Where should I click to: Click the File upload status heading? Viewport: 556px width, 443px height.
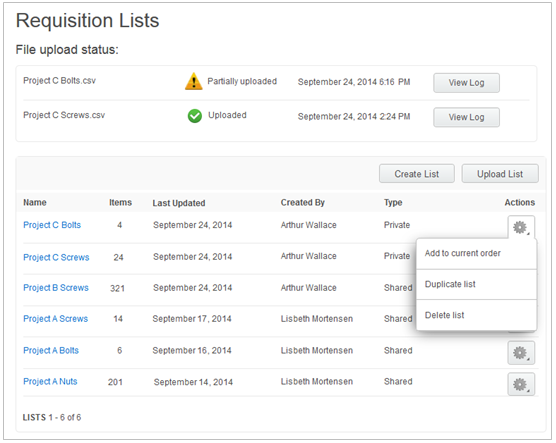coord(67,50)
